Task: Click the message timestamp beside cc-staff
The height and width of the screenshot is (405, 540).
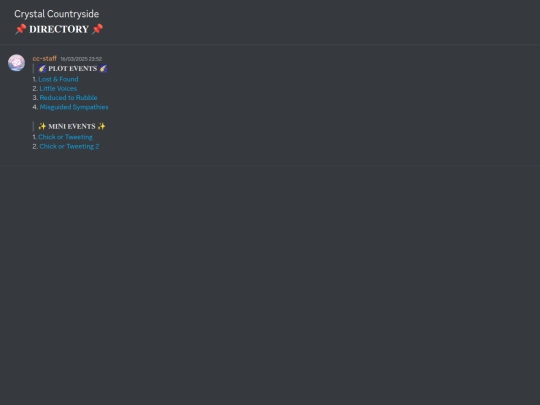Action: (81, 59)
